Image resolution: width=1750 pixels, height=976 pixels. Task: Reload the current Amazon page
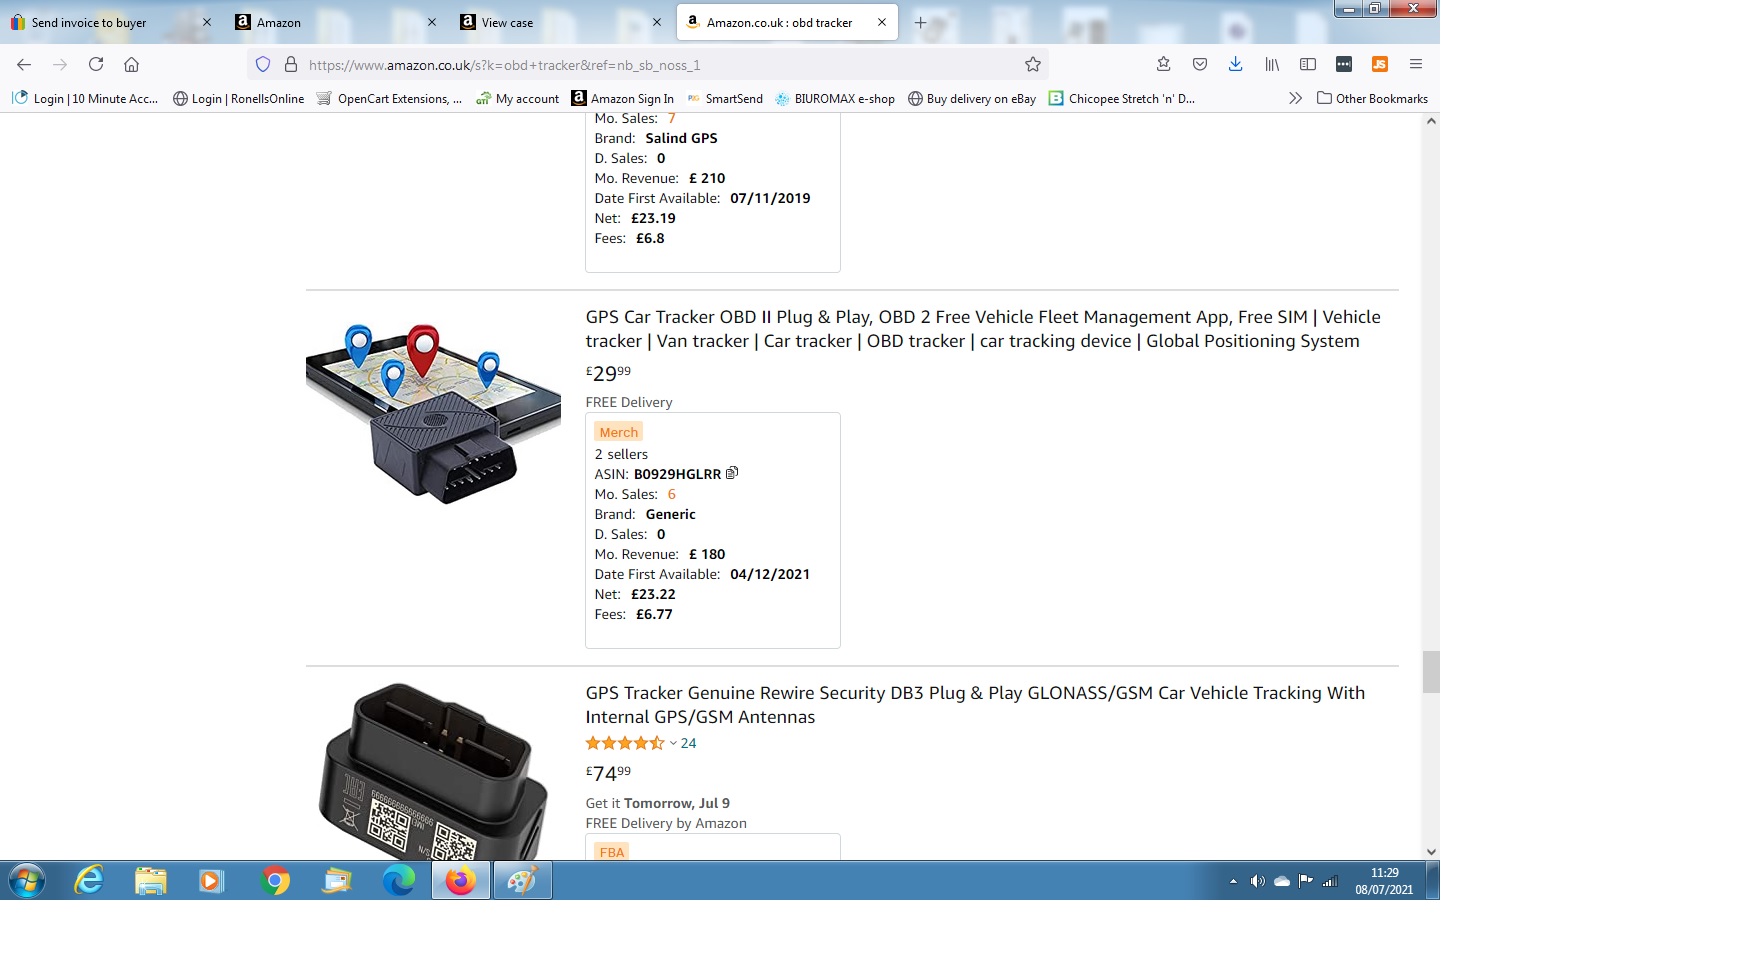pyautogui.click(x=96, y=64)
